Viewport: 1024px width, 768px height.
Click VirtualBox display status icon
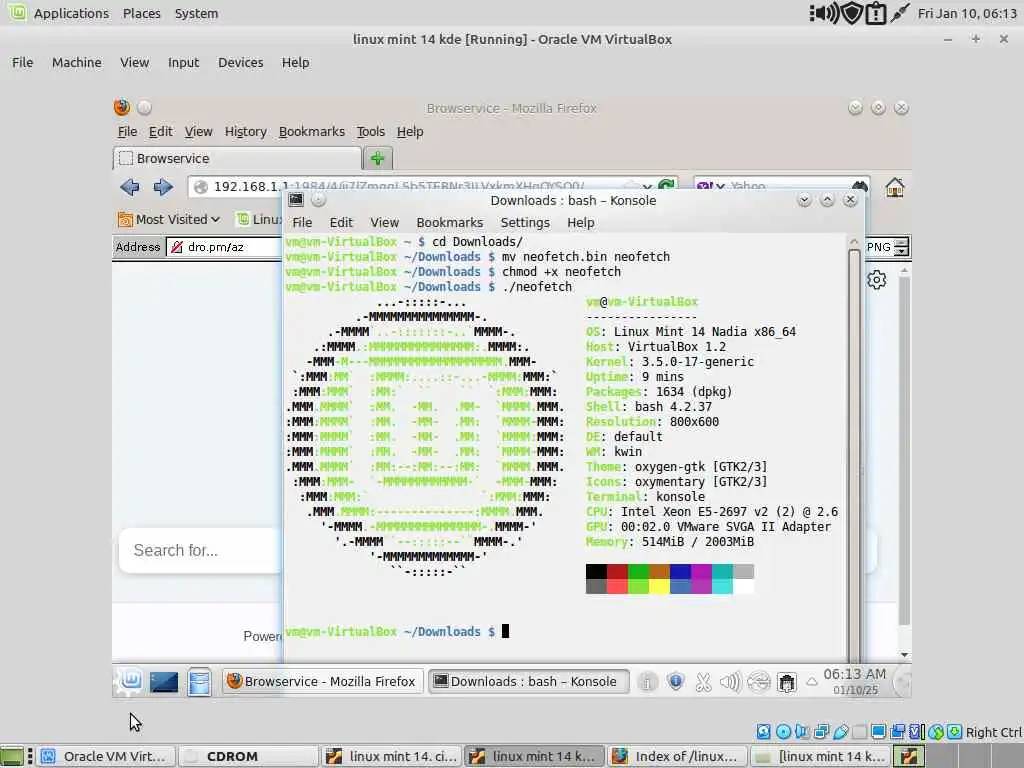tap(878, 732)
